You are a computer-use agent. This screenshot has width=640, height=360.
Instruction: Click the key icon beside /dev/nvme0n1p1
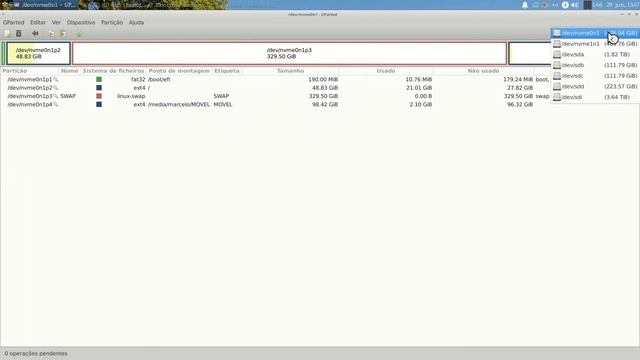click(56, 80)
